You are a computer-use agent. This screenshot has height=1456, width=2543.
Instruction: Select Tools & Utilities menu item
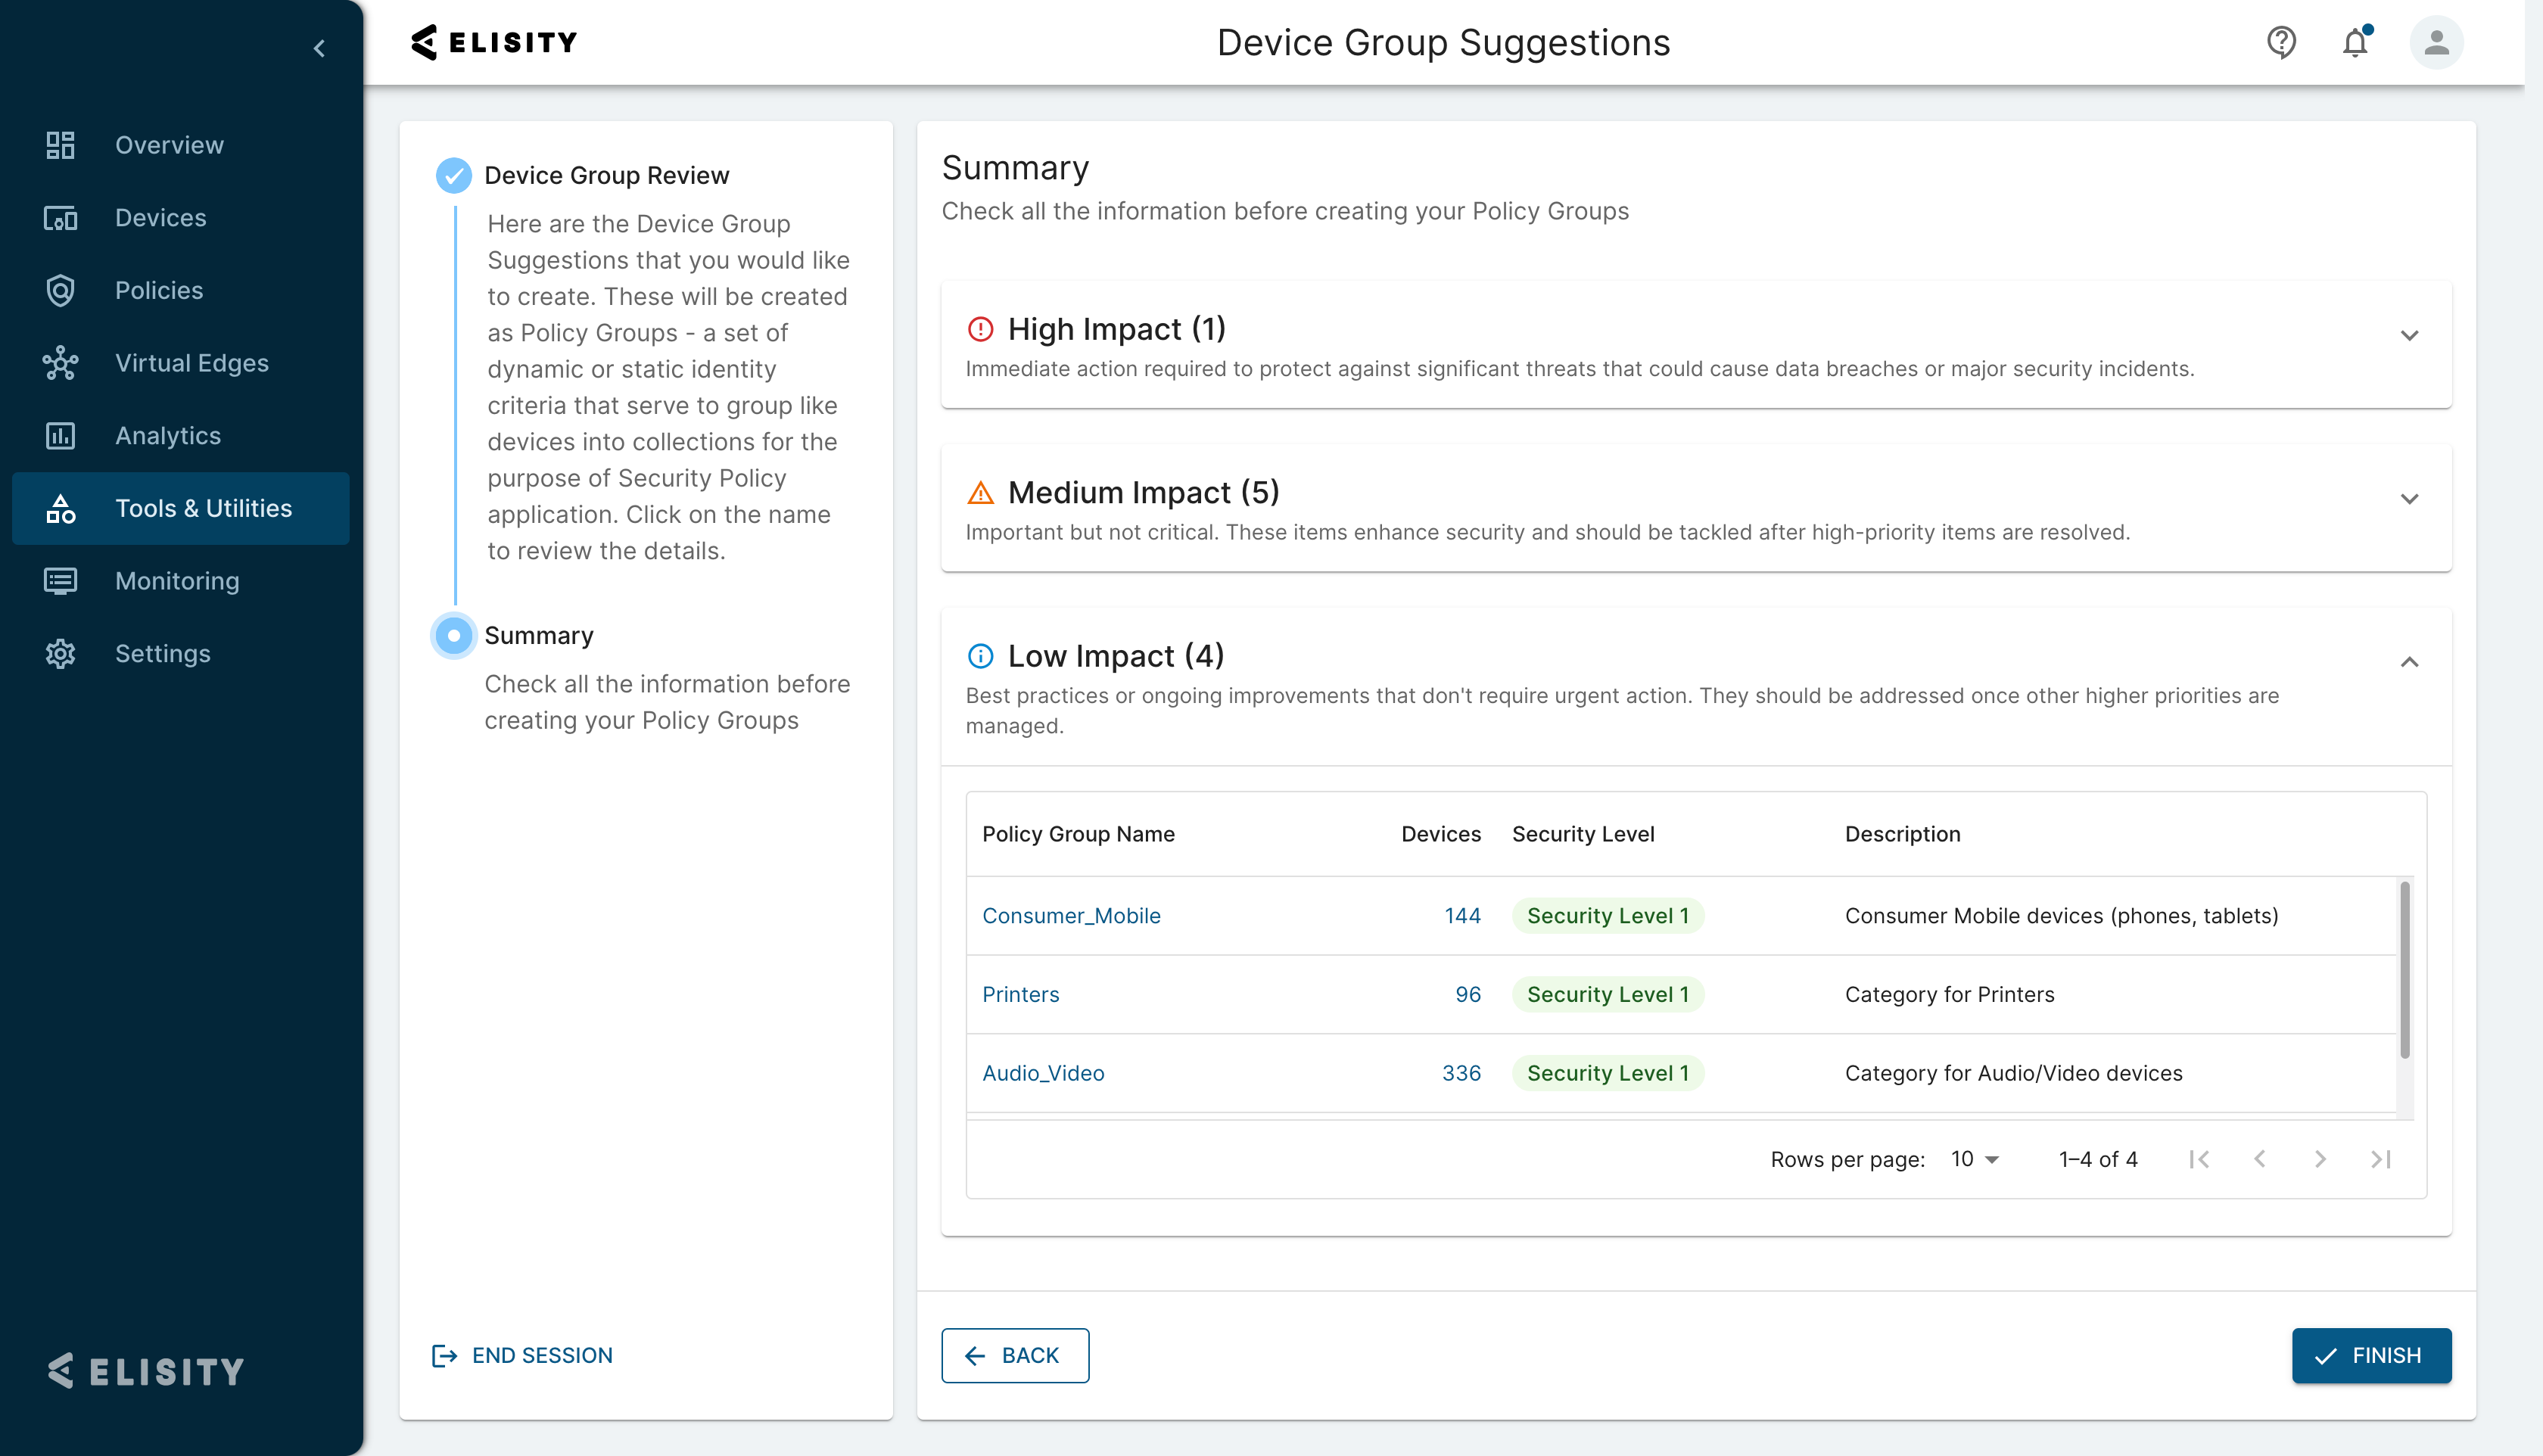181,508
